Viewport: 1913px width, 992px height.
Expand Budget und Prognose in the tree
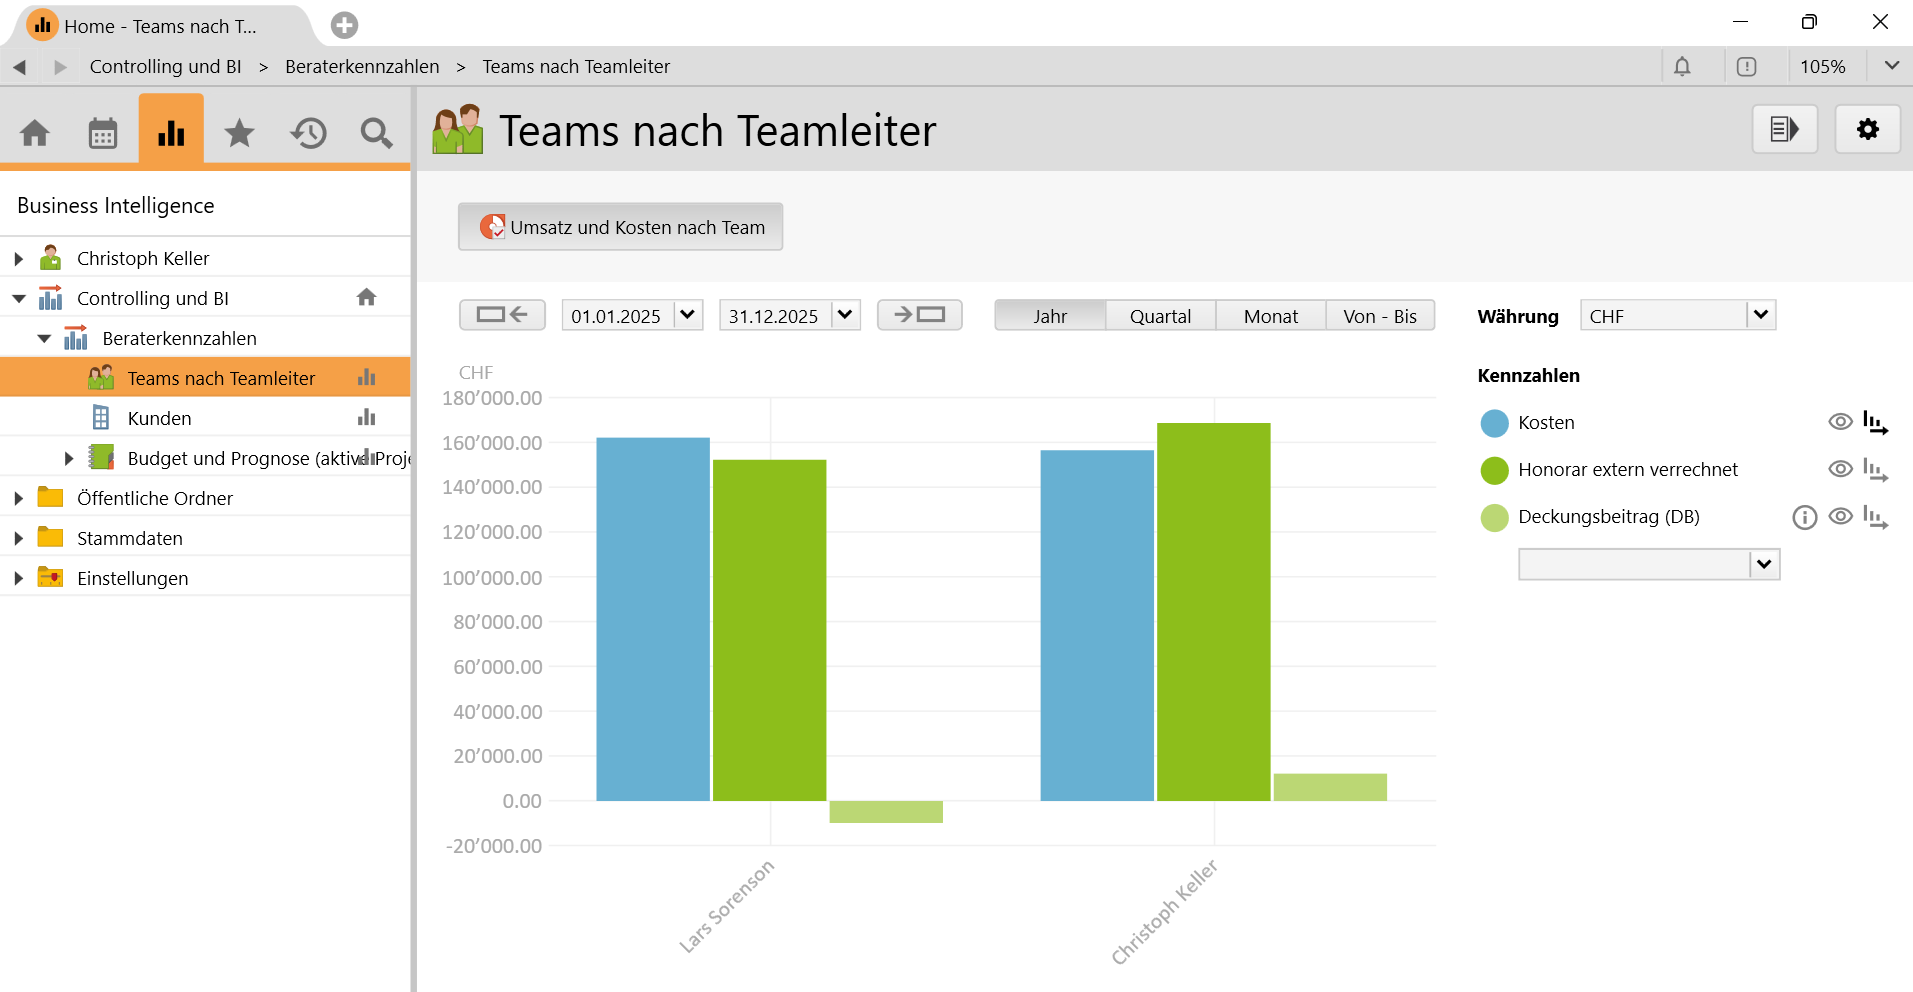tap(68, 458)
